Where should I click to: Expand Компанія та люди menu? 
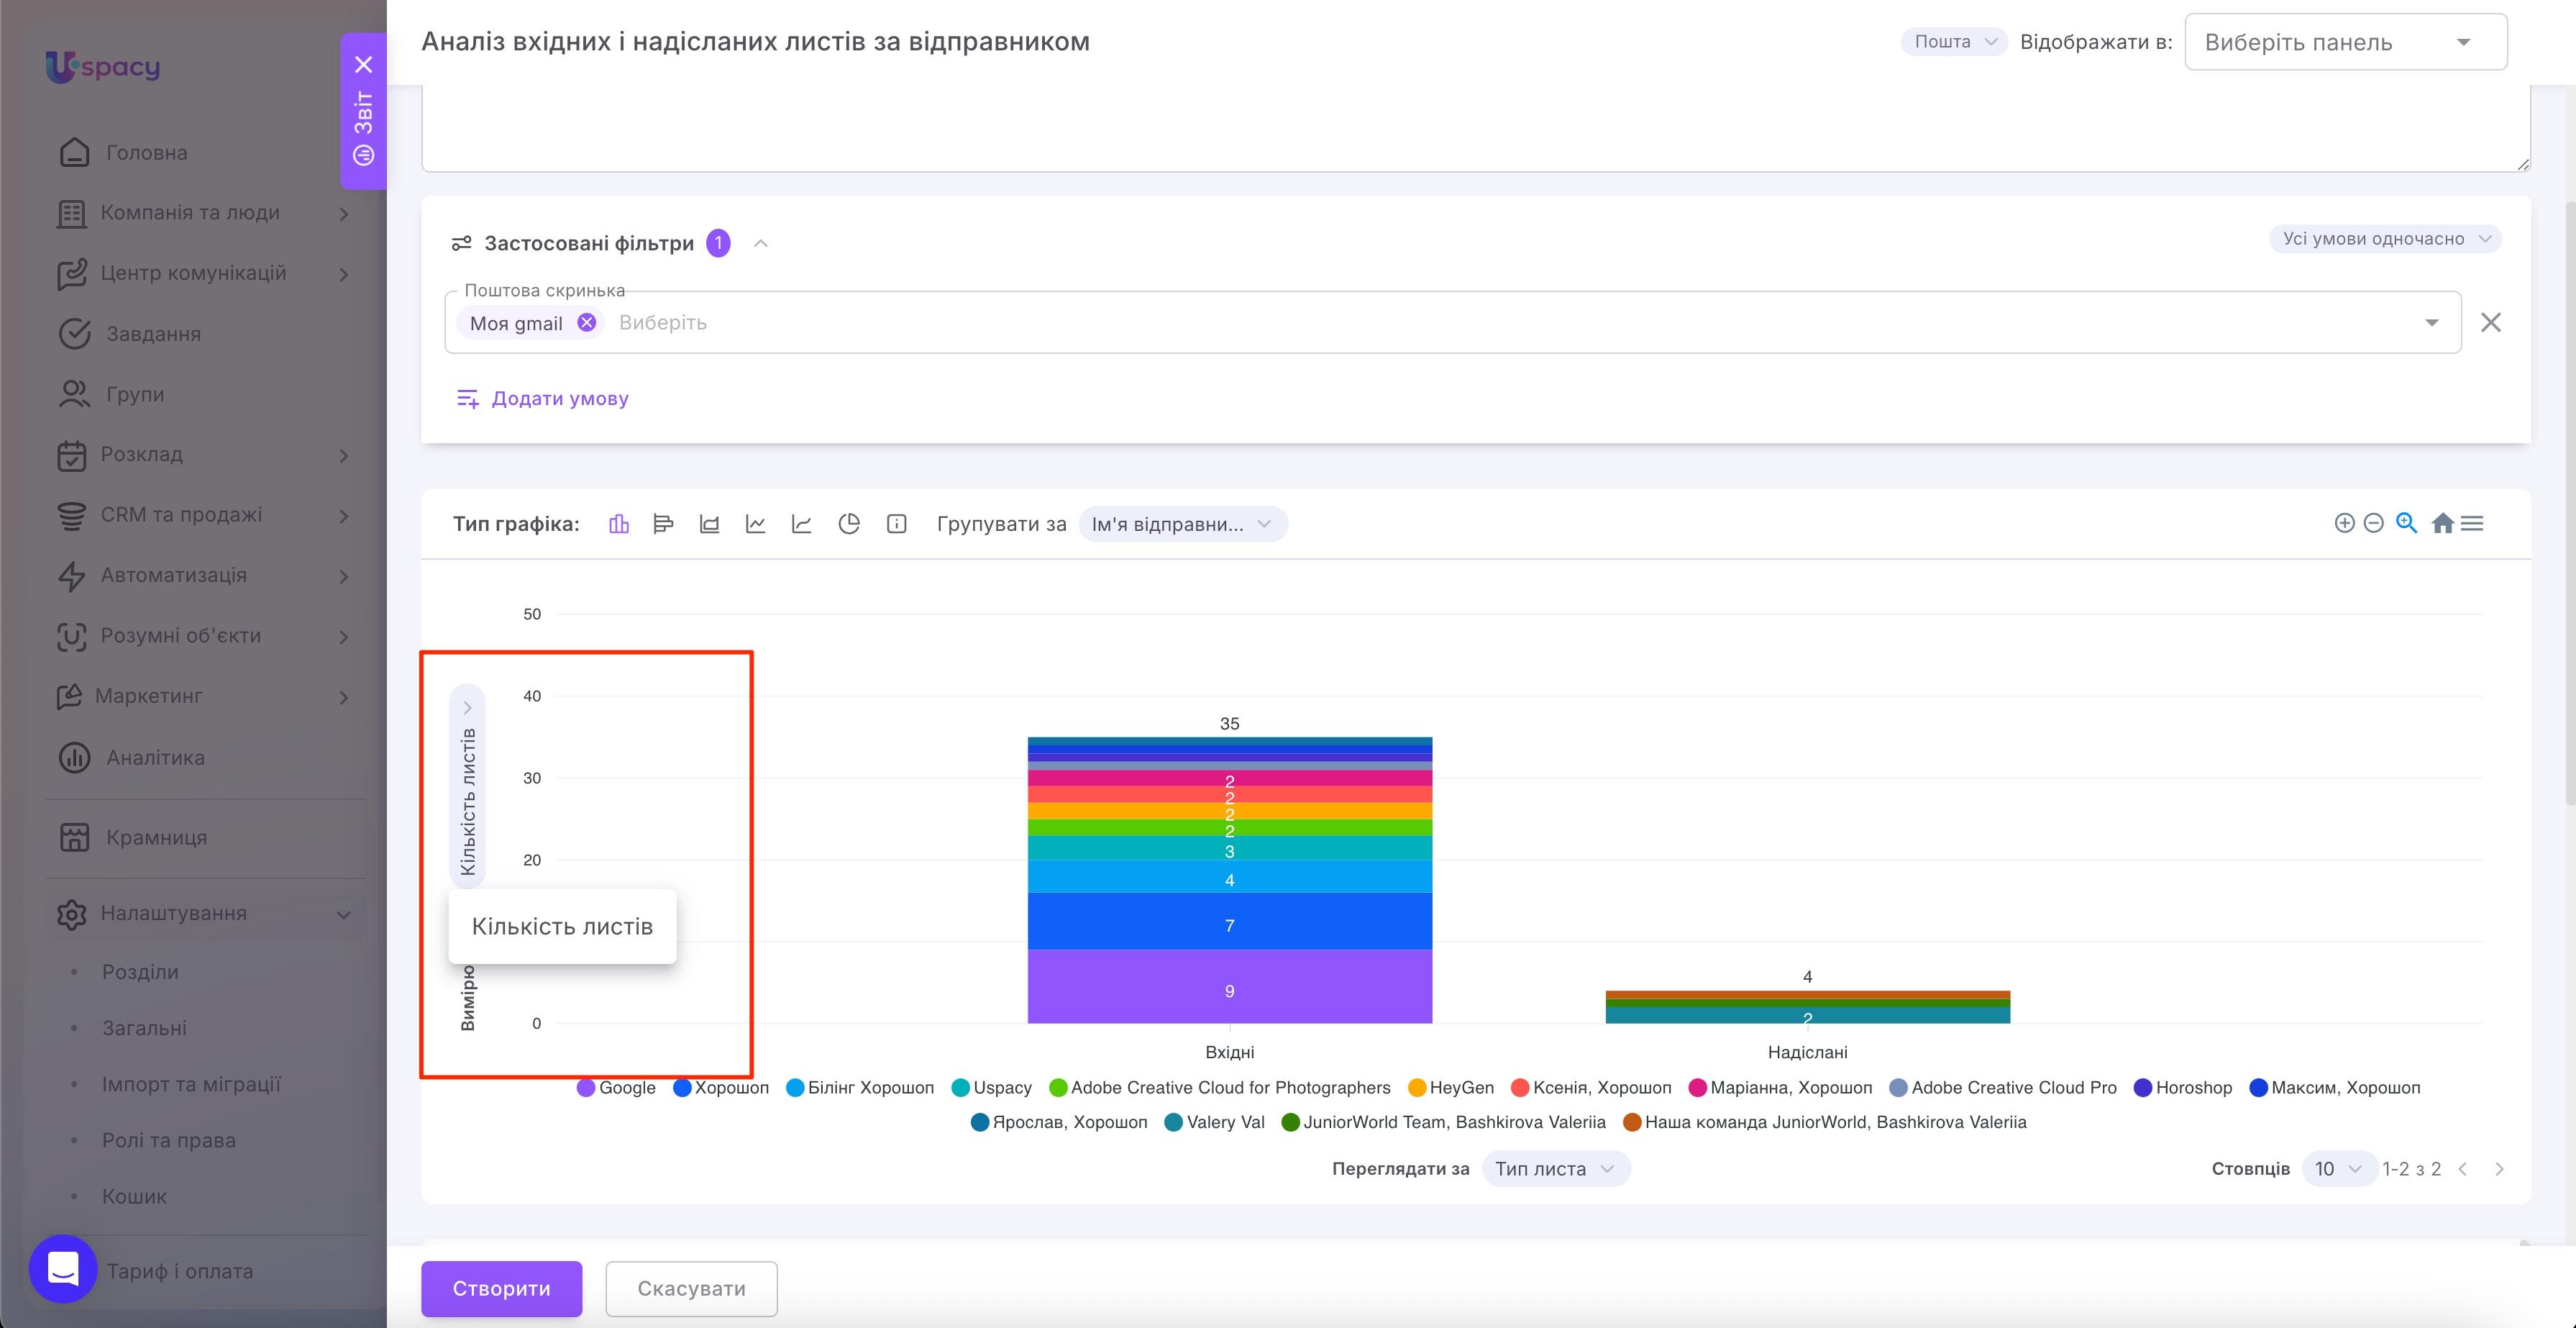pyautogui.click(x=344, y=213)
